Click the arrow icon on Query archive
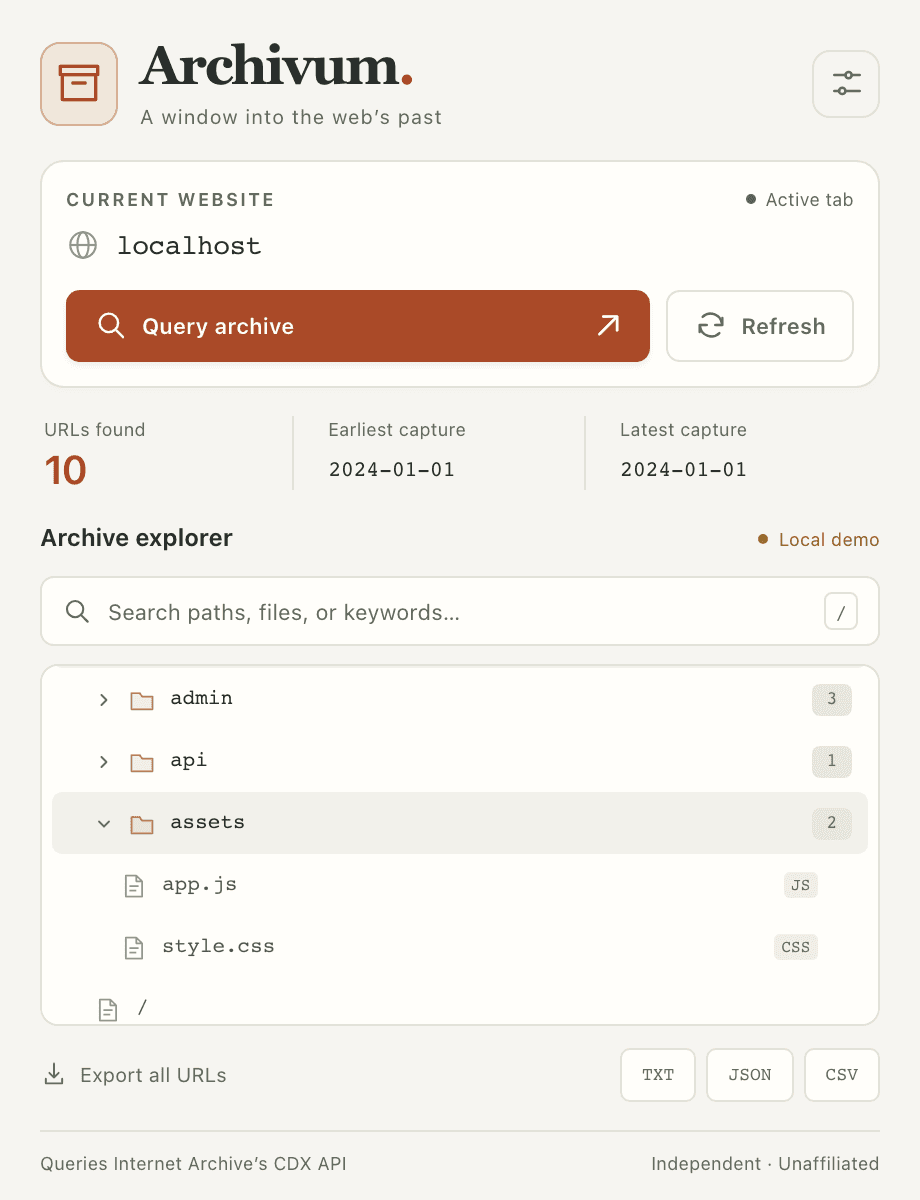Screen dimensions: 920x1200 pyautogui.click(x=608, y=326)
